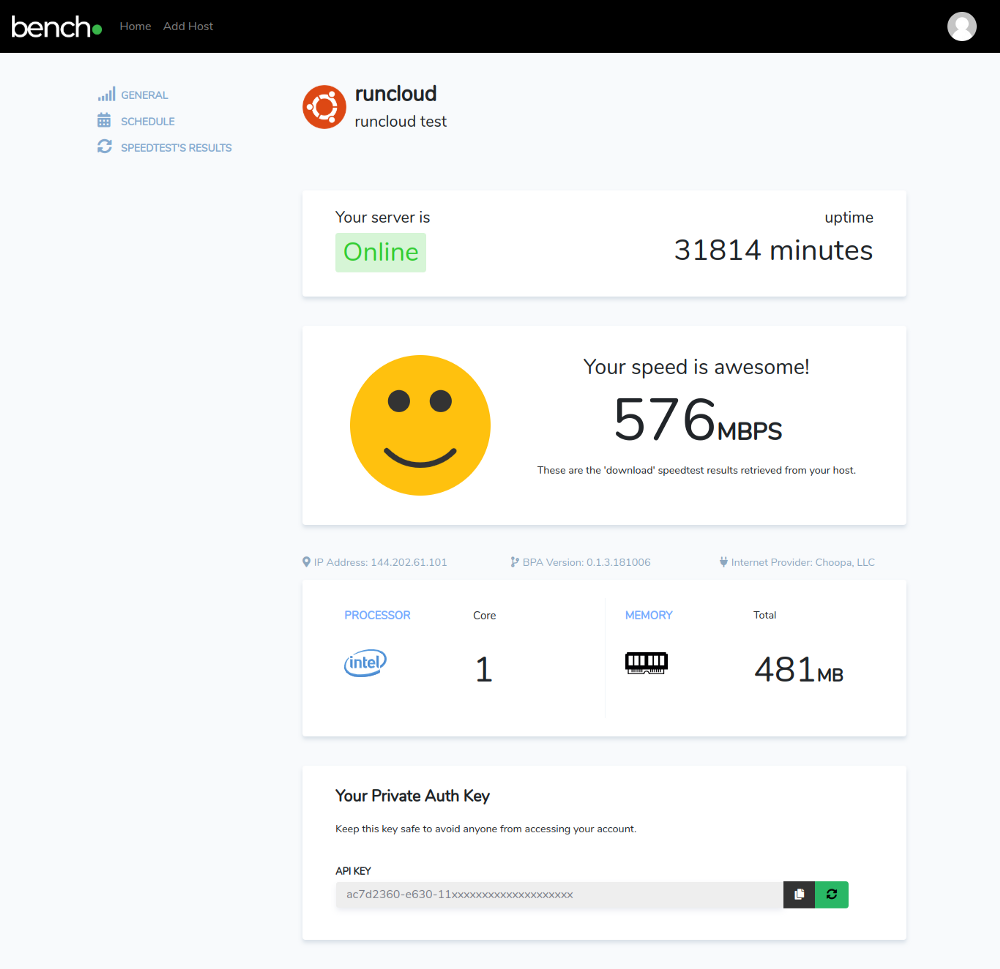Click the runcloud host name heading

pos(396,94)
